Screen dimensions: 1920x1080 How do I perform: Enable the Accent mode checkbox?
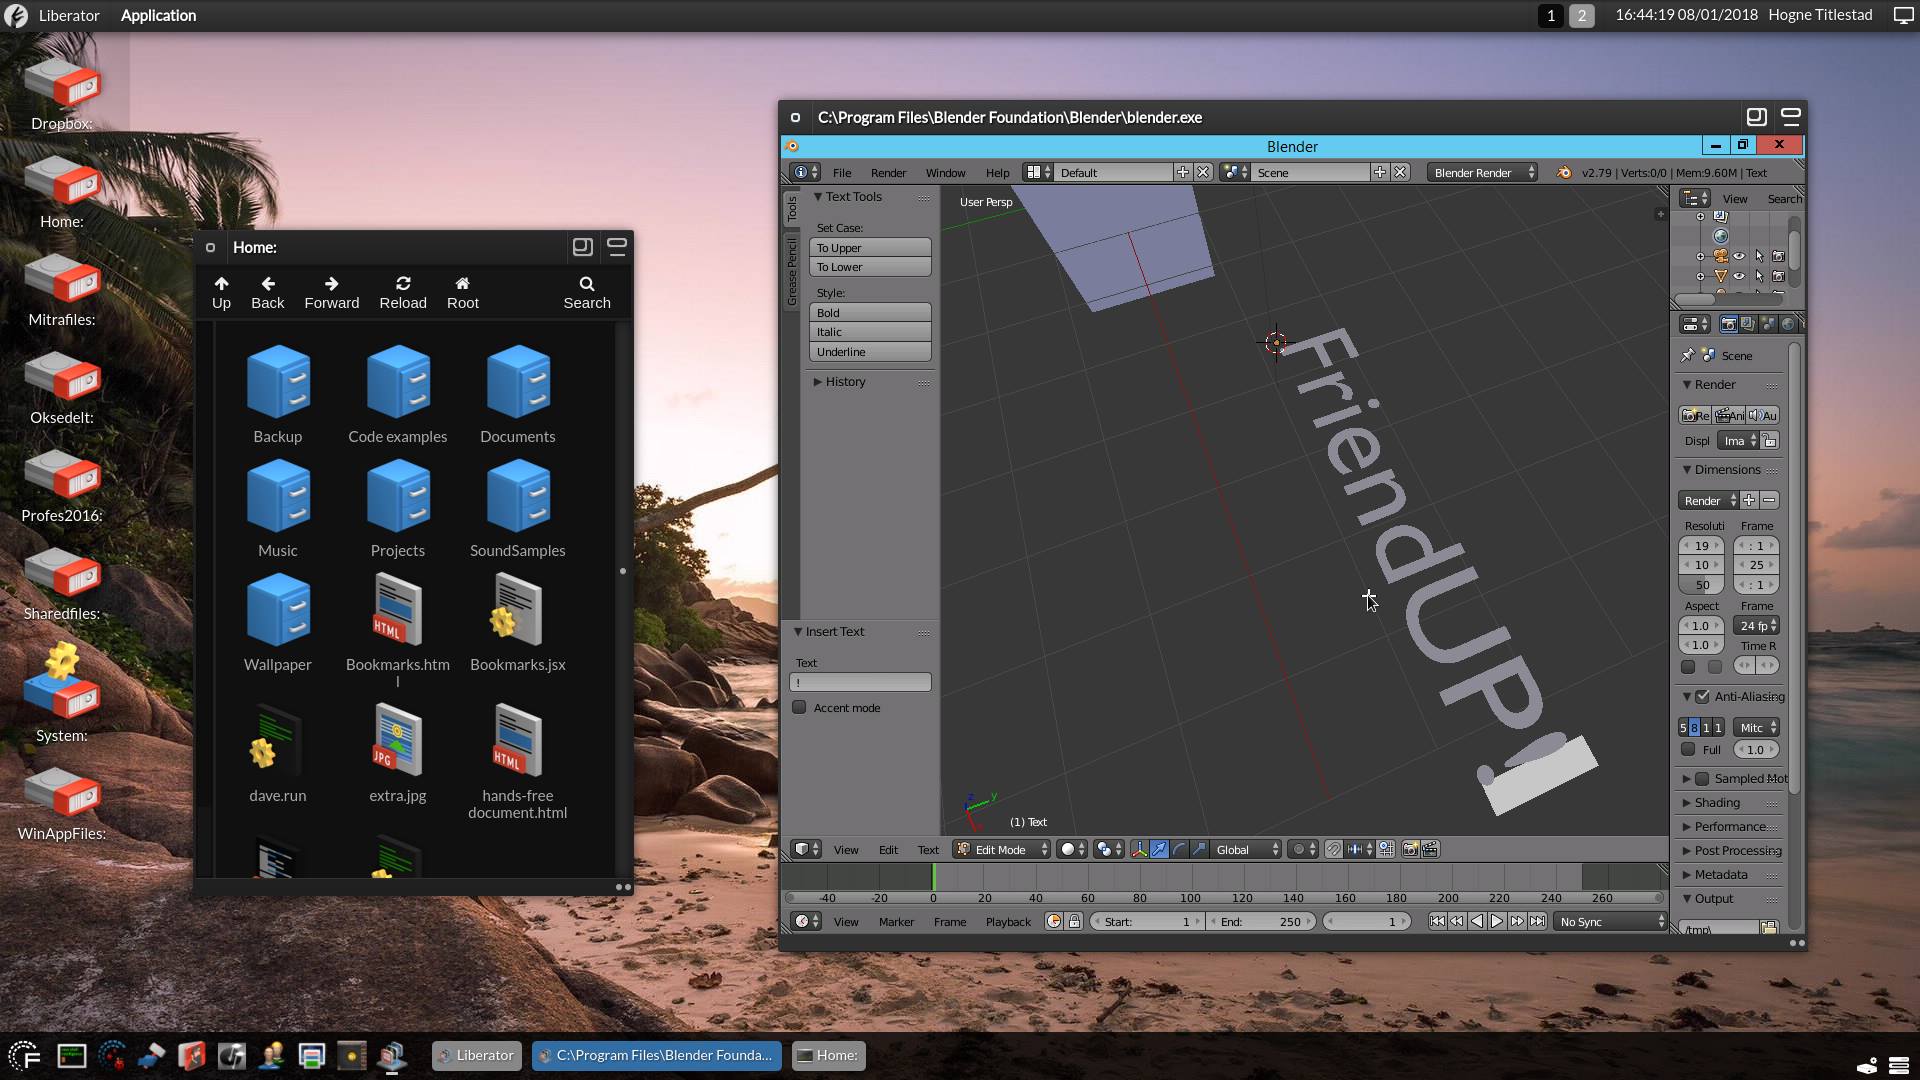tap(800, 708)
